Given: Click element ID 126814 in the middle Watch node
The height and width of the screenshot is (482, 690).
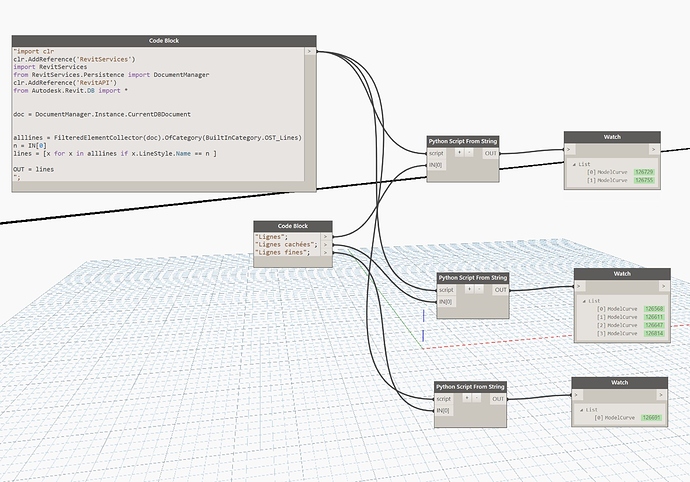Looking at the screenshot, I should [654, 333].
